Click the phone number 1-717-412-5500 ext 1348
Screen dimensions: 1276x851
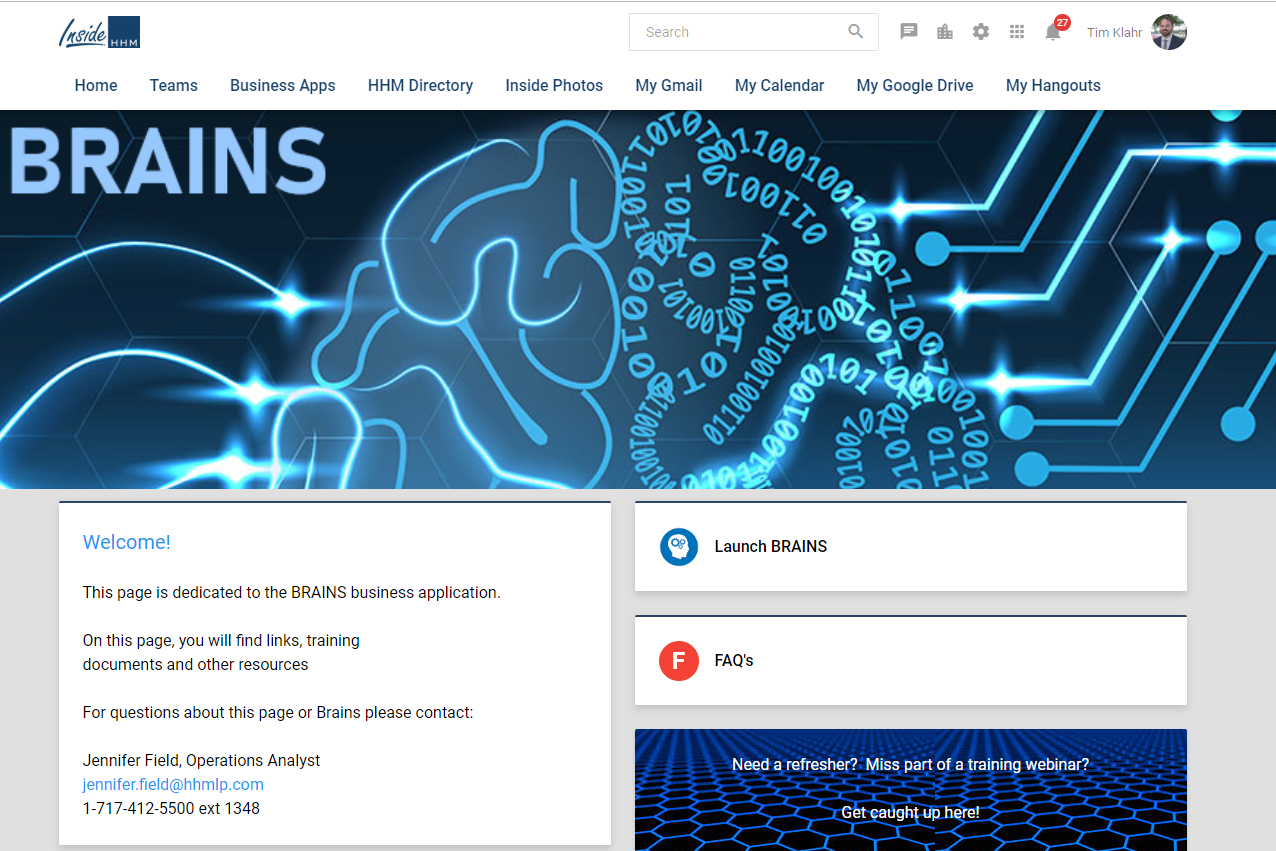(x=171, y=809)
